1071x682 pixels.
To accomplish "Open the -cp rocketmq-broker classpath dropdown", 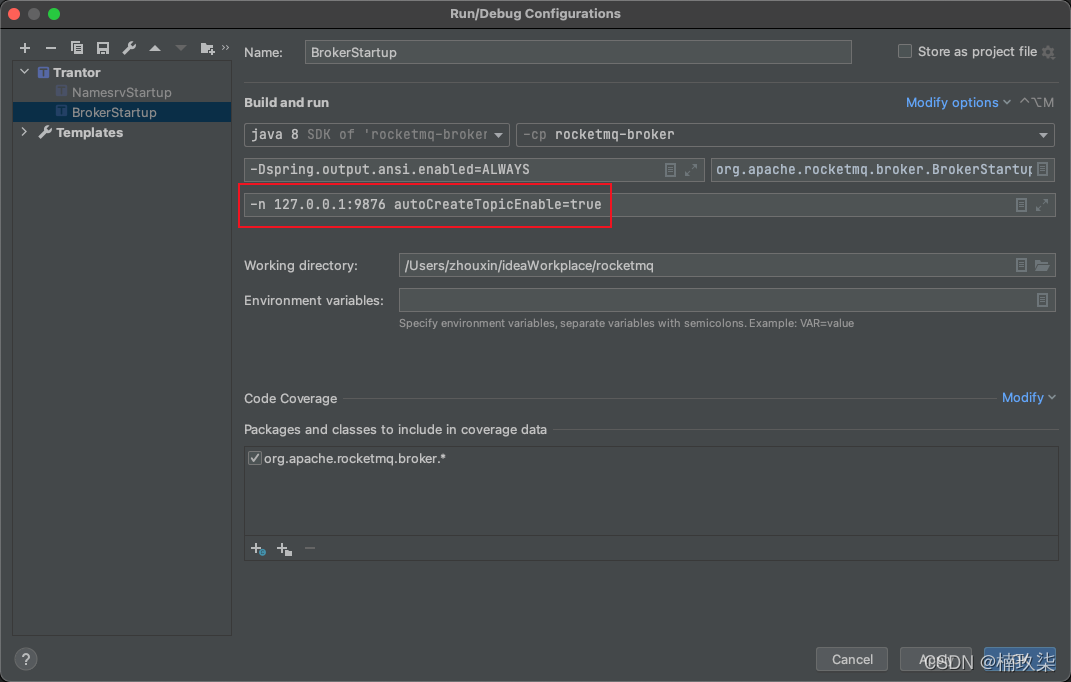I will pos(785,135).
